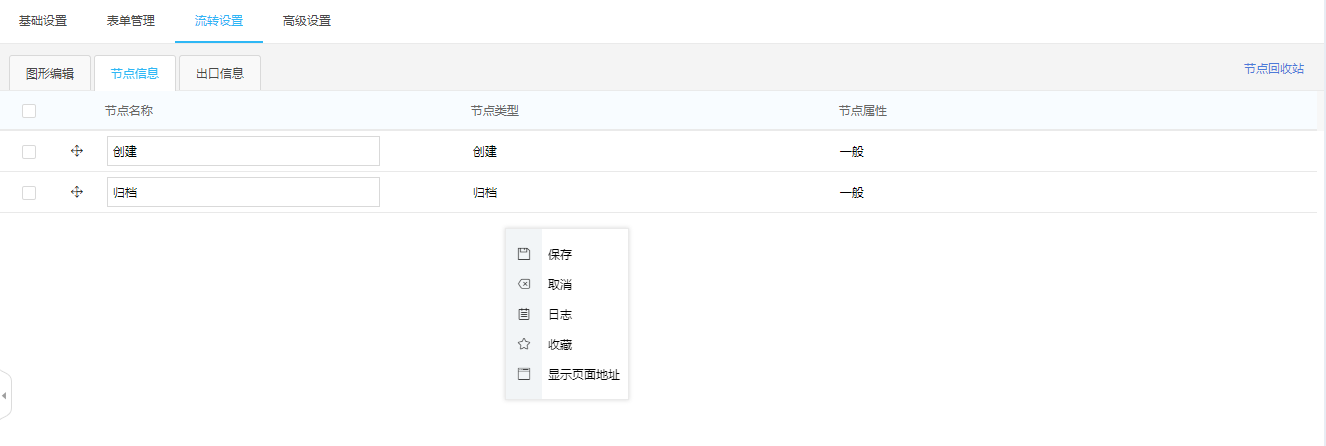Switch to the 基础设置 tab
This screenshot has width=1326, height=446.
[43, 21]
